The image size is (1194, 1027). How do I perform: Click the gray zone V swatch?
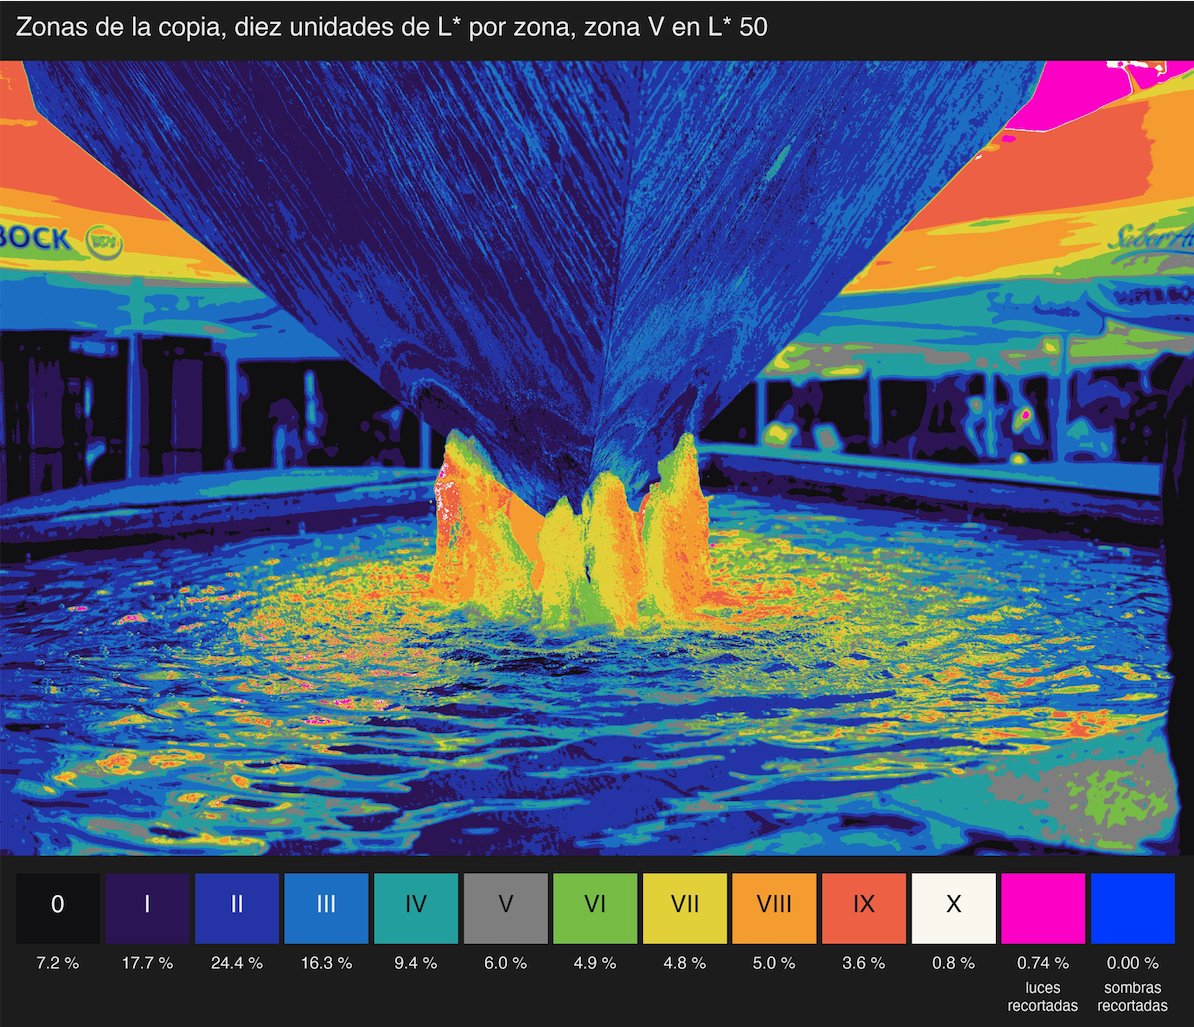506,908
